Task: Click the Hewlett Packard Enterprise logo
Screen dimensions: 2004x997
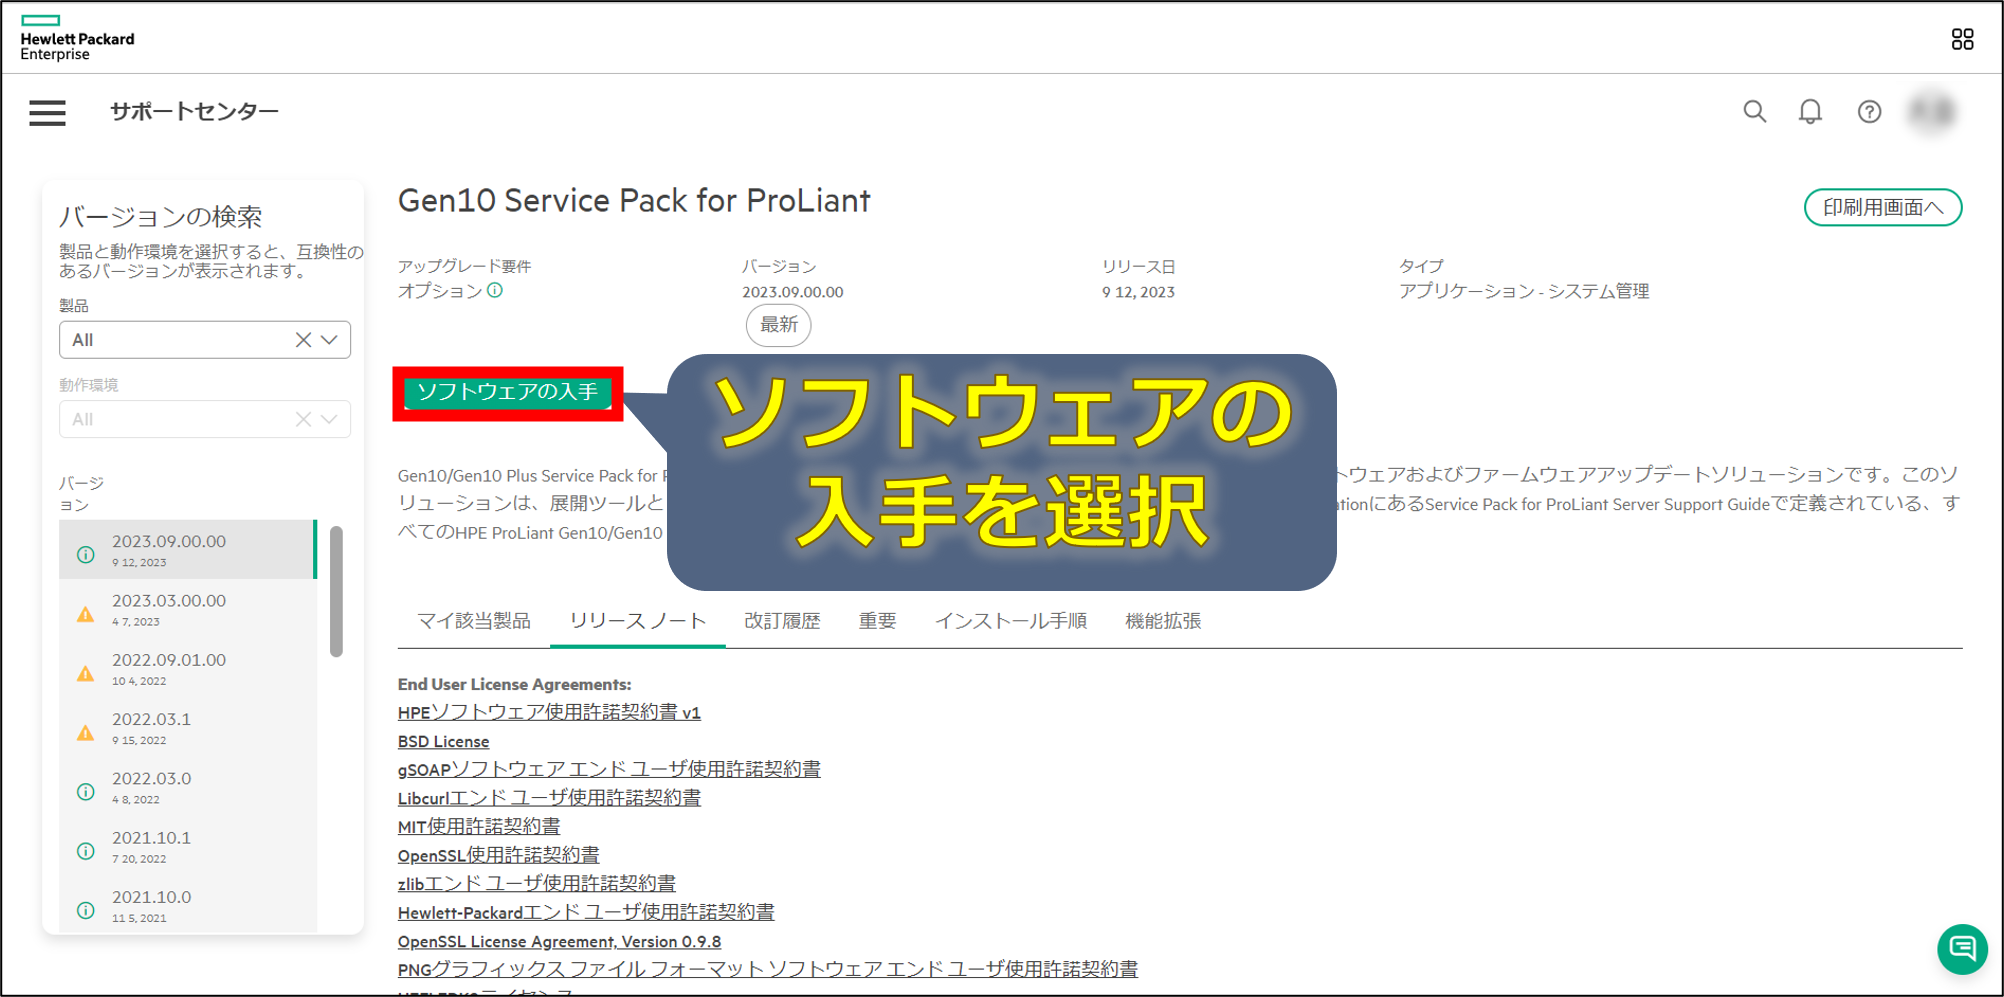Action: (x=77, y=38)
